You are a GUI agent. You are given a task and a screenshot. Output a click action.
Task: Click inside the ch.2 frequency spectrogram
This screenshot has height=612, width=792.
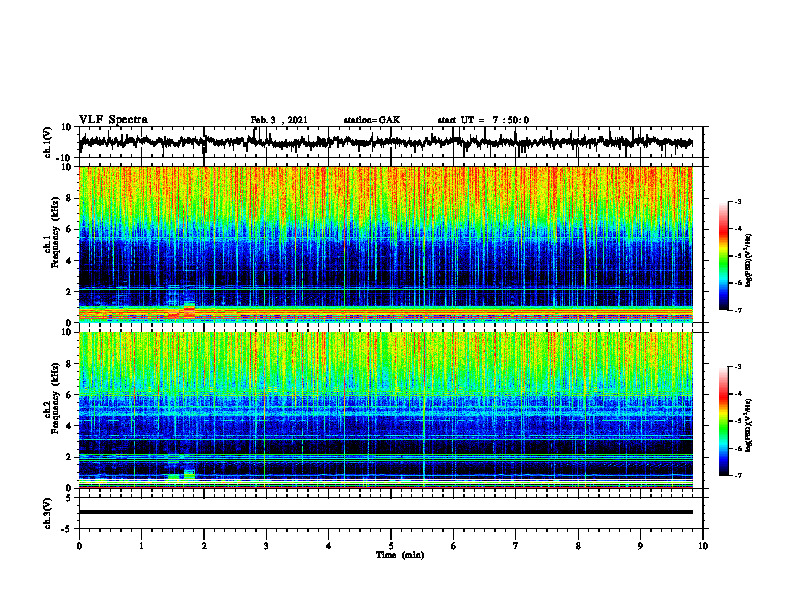tap(385, 410)
